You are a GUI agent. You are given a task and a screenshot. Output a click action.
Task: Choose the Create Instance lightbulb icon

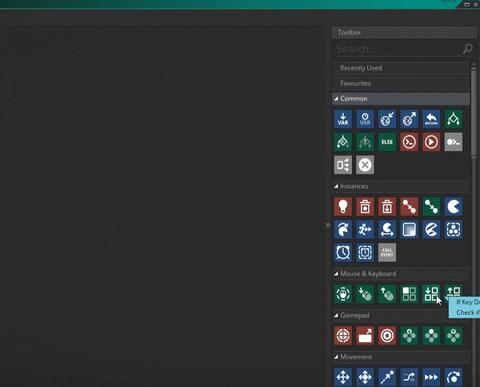pos(343,207)
